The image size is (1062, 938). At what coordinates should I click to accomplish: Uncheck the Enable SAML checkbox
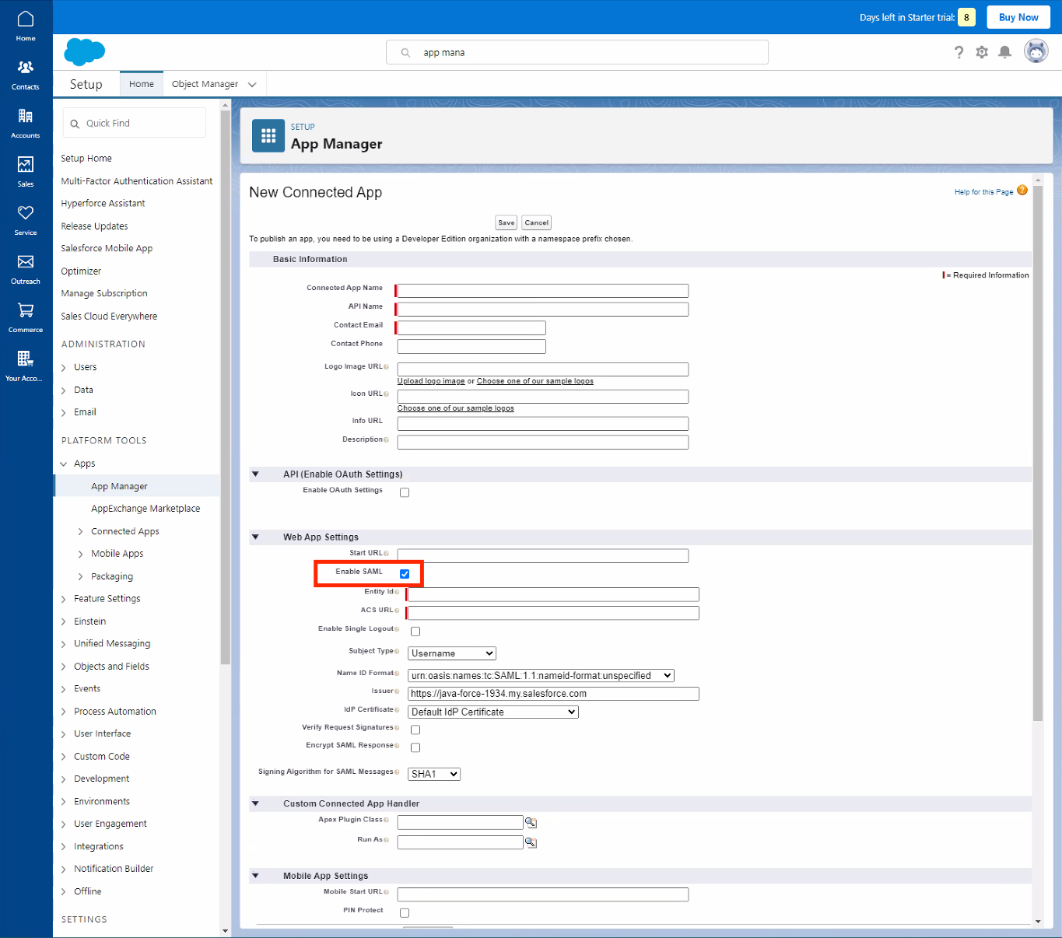pyautogui.click(x=404, y=574)
